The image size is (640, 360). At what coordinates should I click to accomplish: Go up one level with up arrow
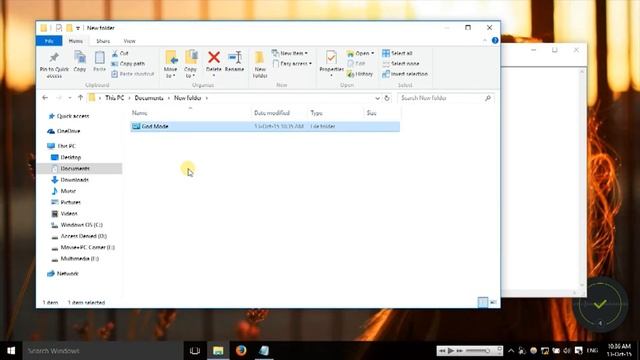pyautogui.click(x=80, y=98)
